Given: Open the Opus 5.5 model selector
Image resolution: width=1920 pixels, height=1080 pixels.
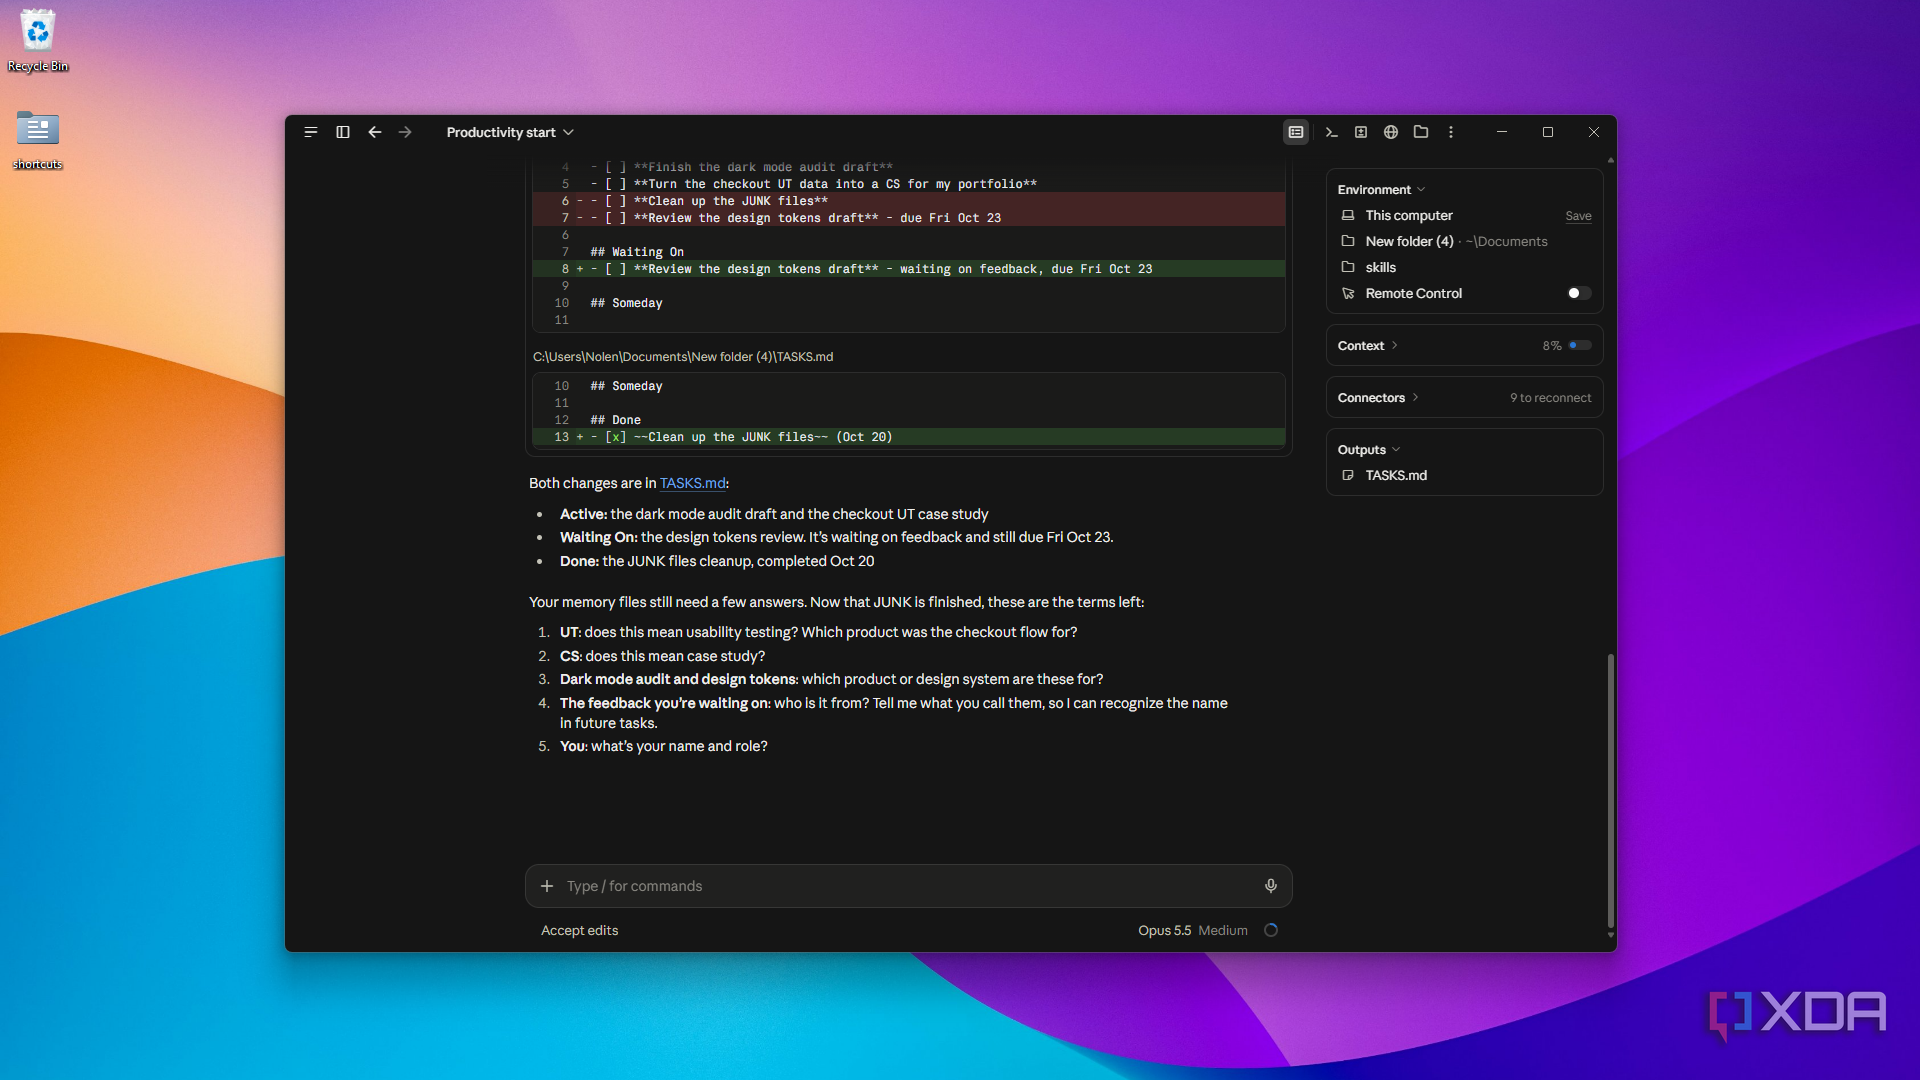Looking at the screenshot, I should [x=1164, y=930].
